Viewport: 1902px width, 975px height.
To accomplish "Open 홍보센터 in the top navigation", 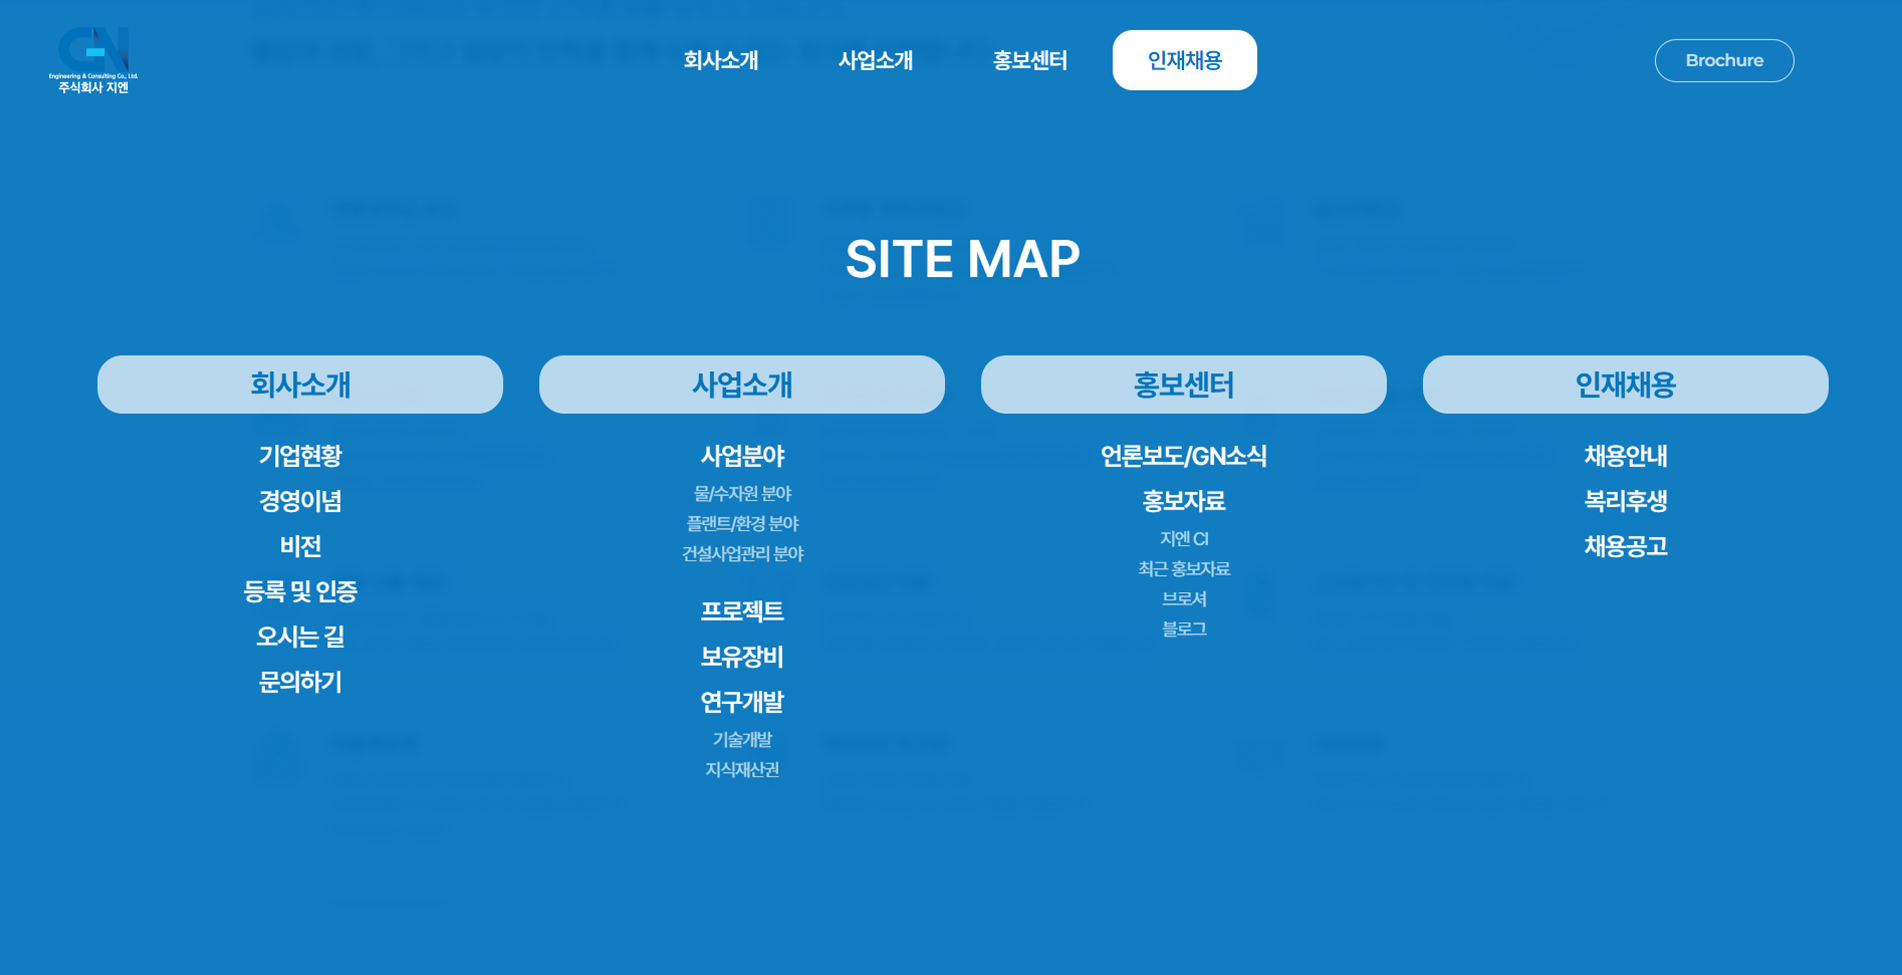I will tap(1029, 61).
